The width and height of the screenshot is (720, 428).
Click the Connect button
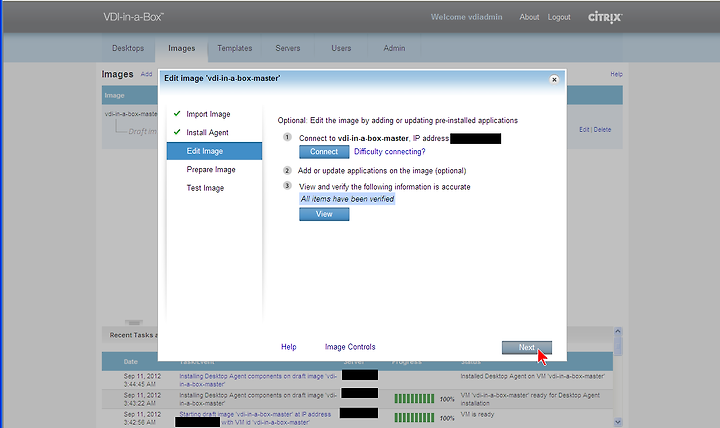point(324,152)
